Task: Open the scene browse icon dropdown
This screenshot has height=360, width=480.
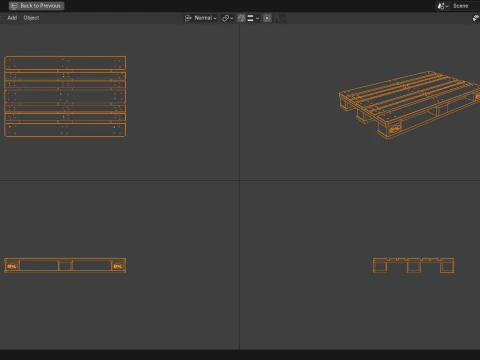Action: (443, 6)
